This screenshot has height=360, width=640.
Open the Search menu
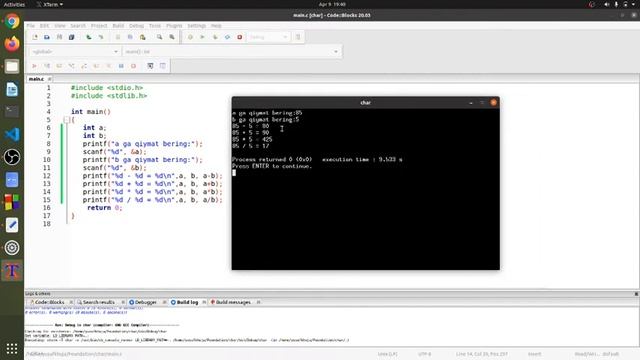(x=78, y=26)
